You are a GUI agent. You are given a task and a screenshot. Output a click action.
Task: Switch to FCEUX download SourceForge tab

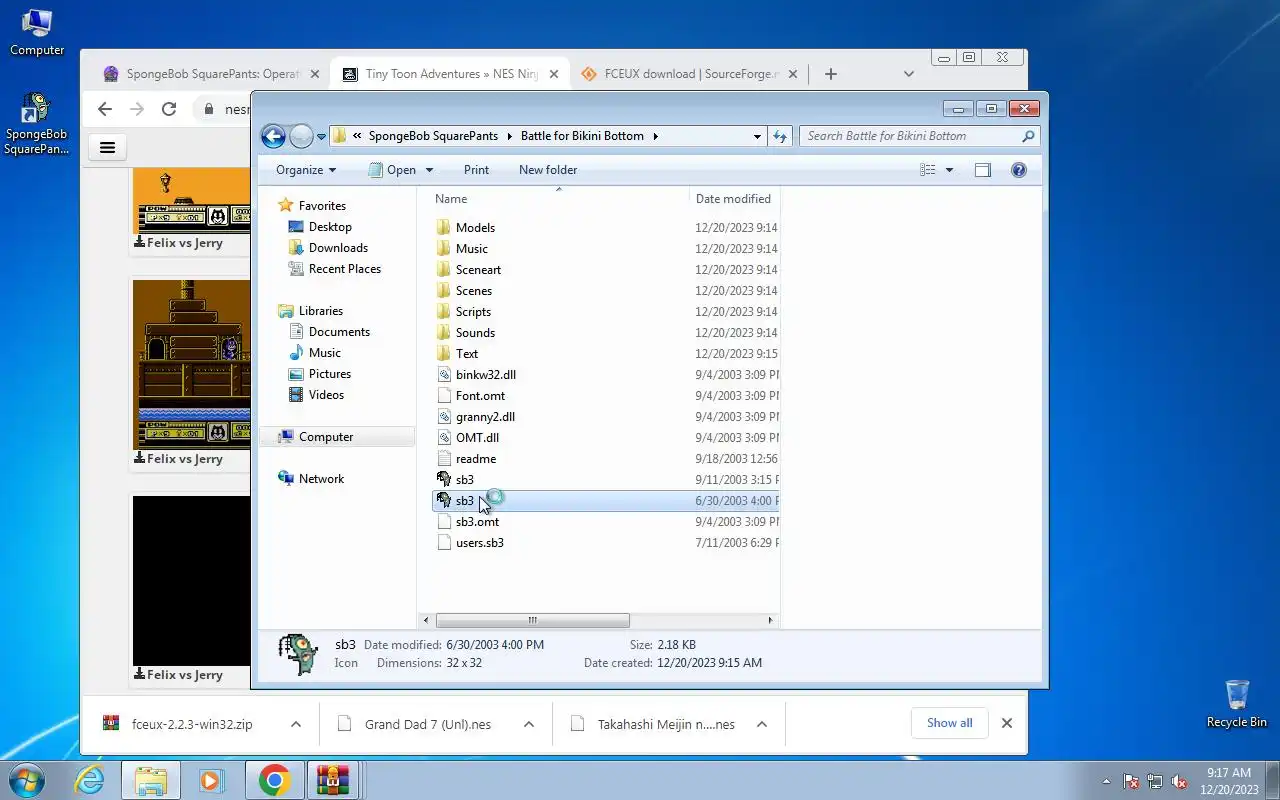click(690, 74)
